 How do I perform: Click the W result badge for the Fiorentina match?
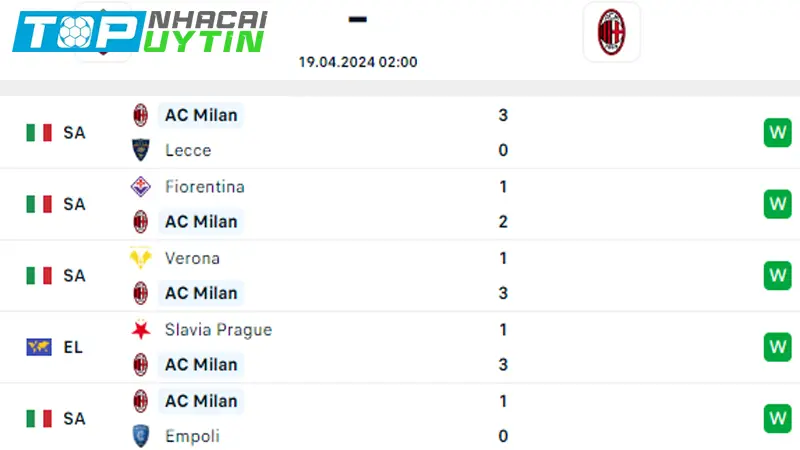tap(777, 204)
